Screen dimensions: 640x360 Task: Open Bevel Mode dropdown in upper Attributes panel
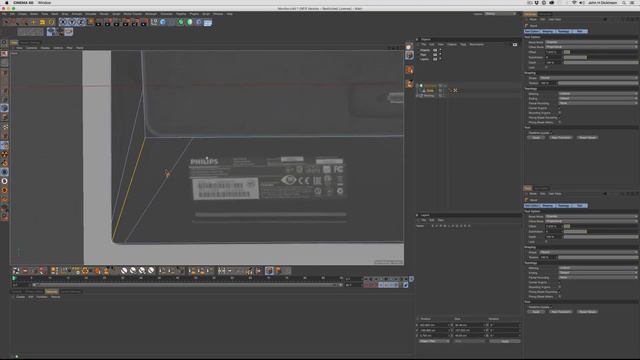591,42
